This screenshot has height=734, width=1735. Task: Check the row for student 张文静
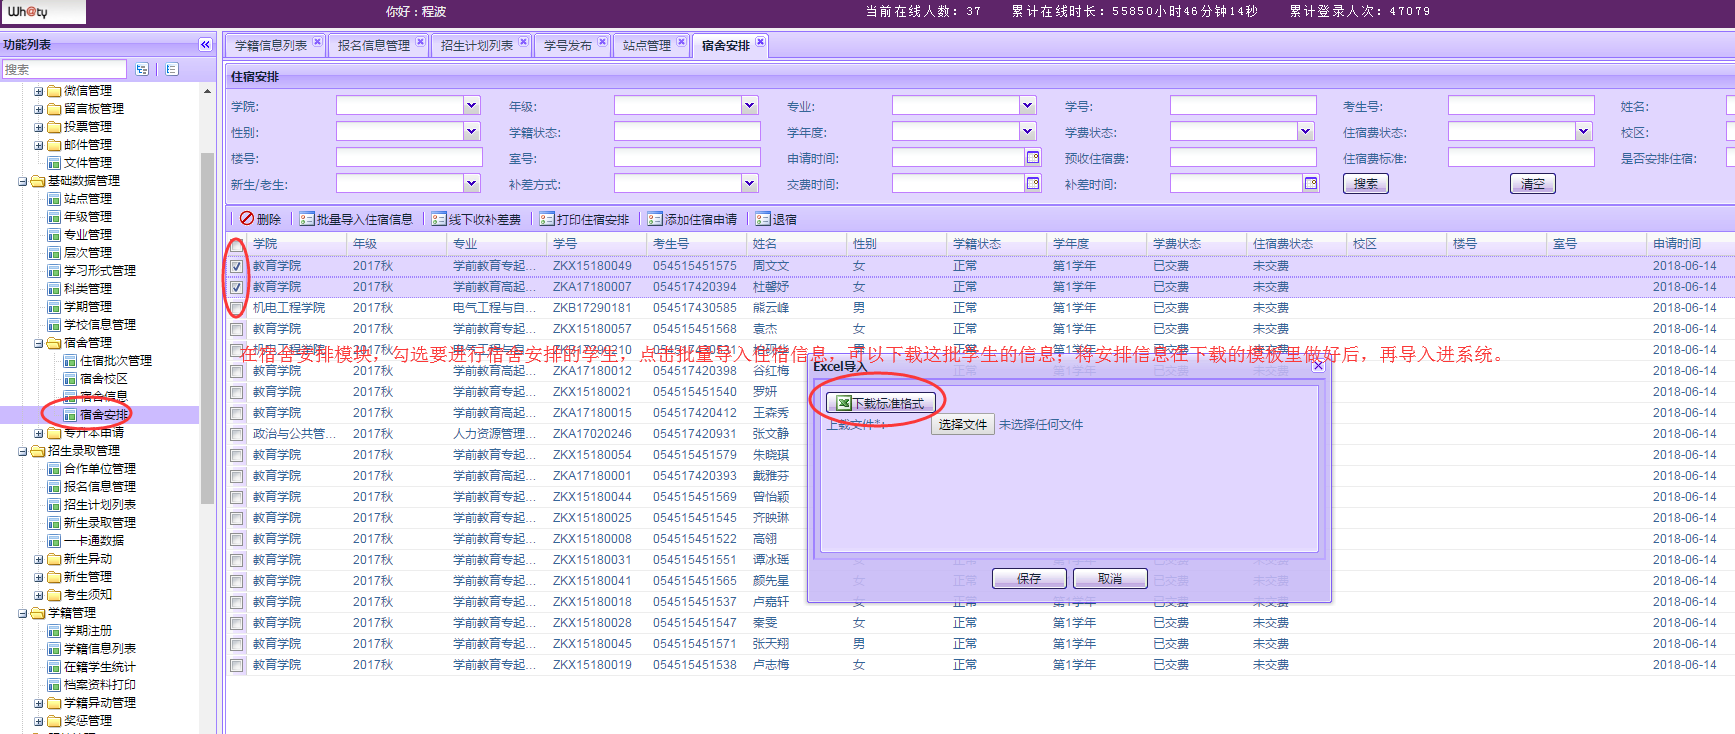click(236, 434)
